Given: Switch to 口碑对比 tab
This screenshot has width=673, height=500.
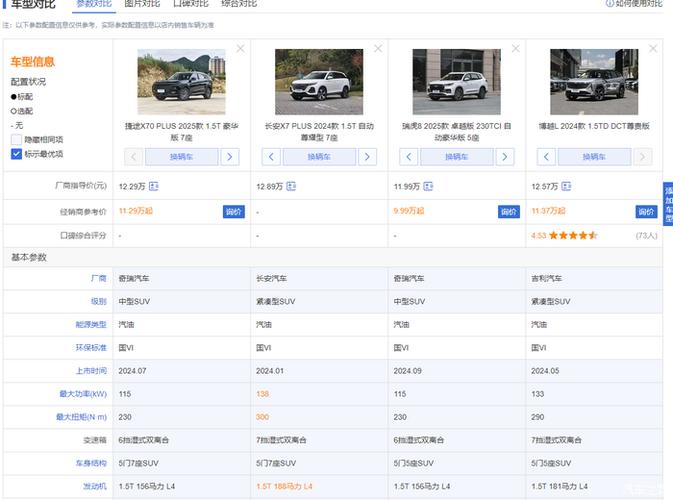Looking at the screenshot, I should pyautogui.click(x=191, y=4).
